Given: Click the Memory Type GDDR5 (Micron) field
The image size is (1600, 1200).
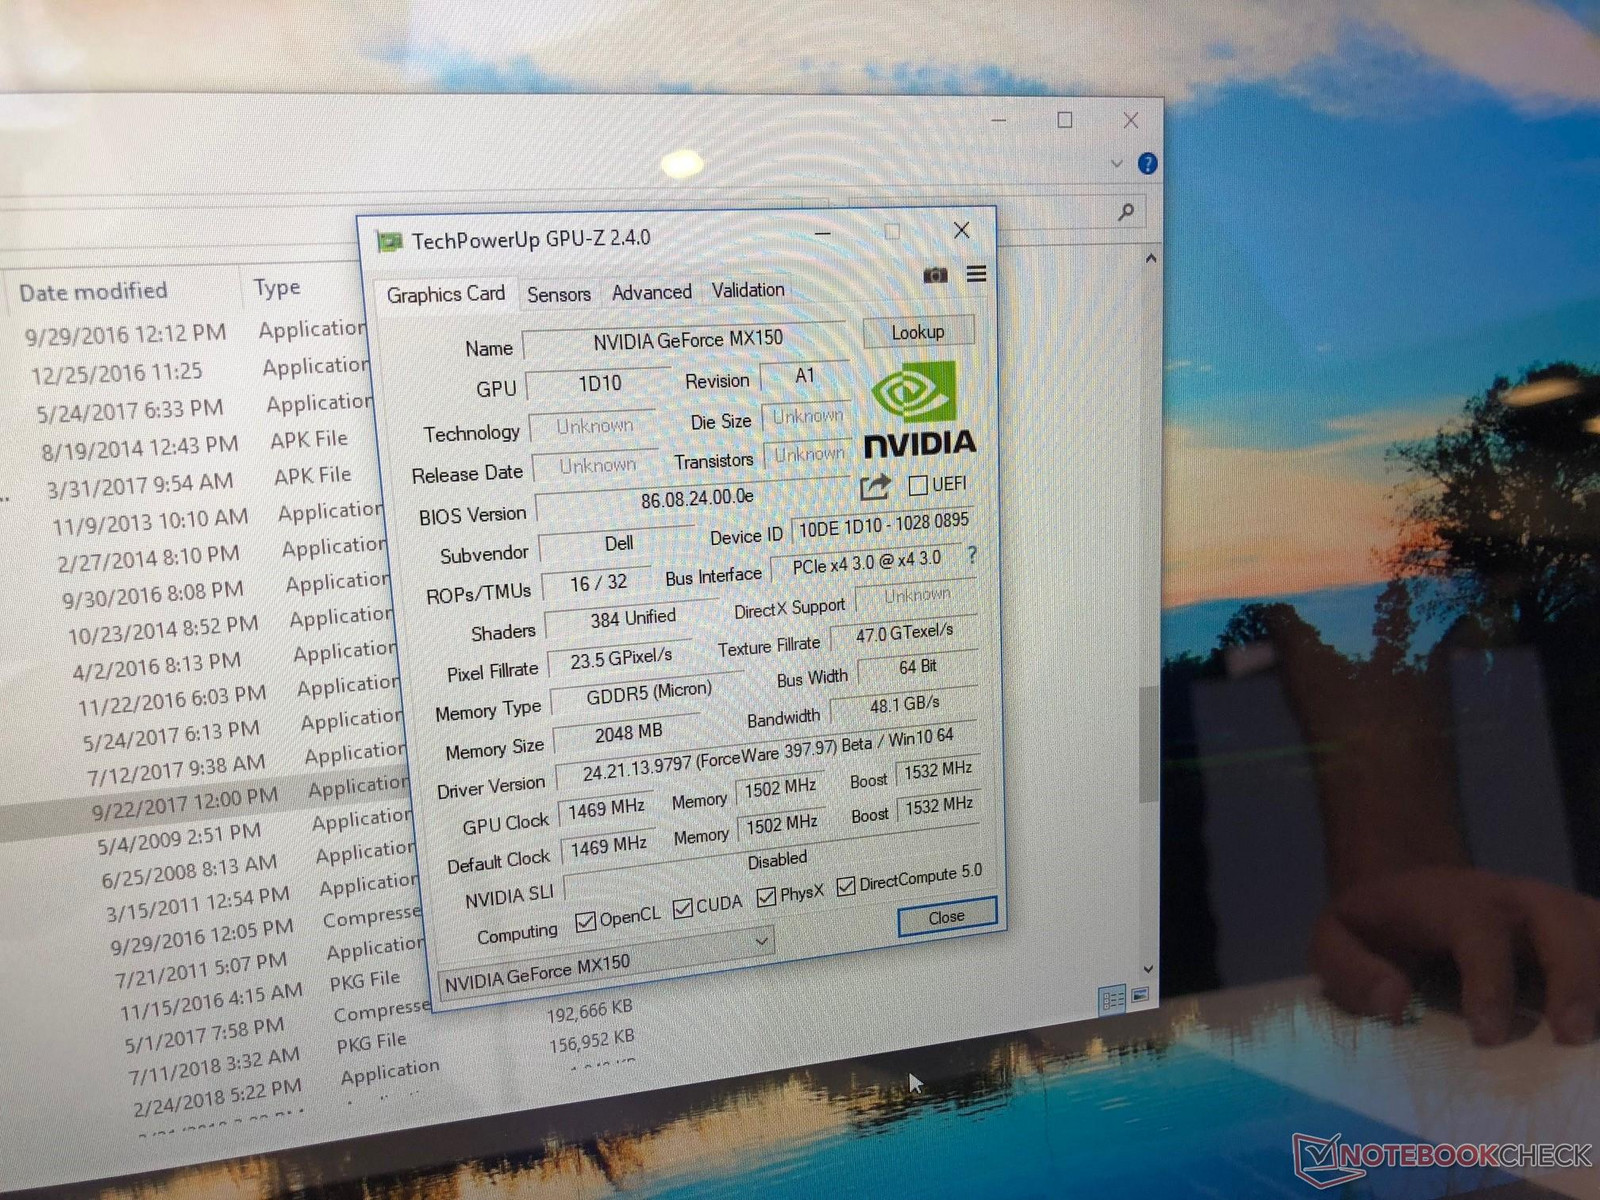Looking at the screenshot, I should coord(648,693).
